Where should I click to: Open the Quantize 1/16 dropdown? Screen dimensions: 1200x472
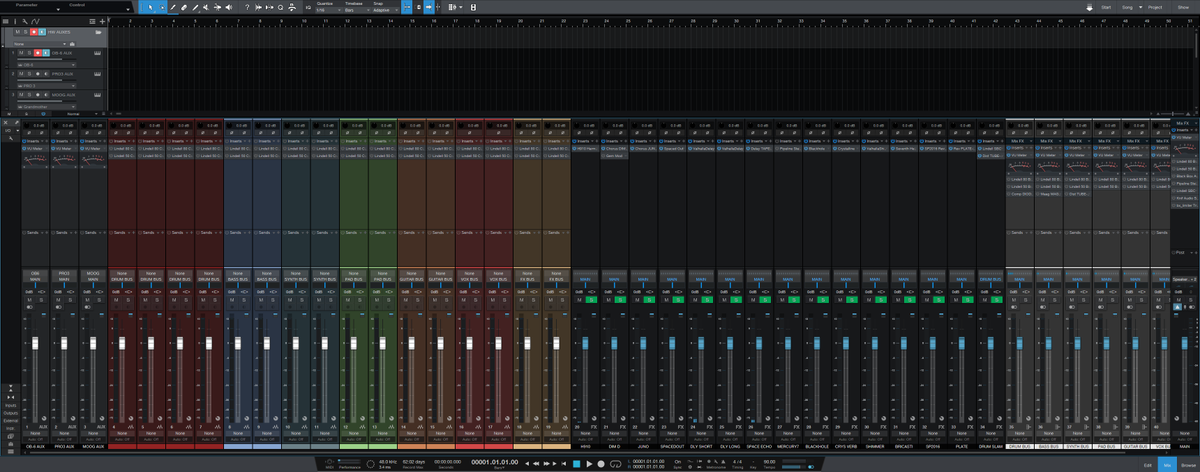(x=328, y=10)
